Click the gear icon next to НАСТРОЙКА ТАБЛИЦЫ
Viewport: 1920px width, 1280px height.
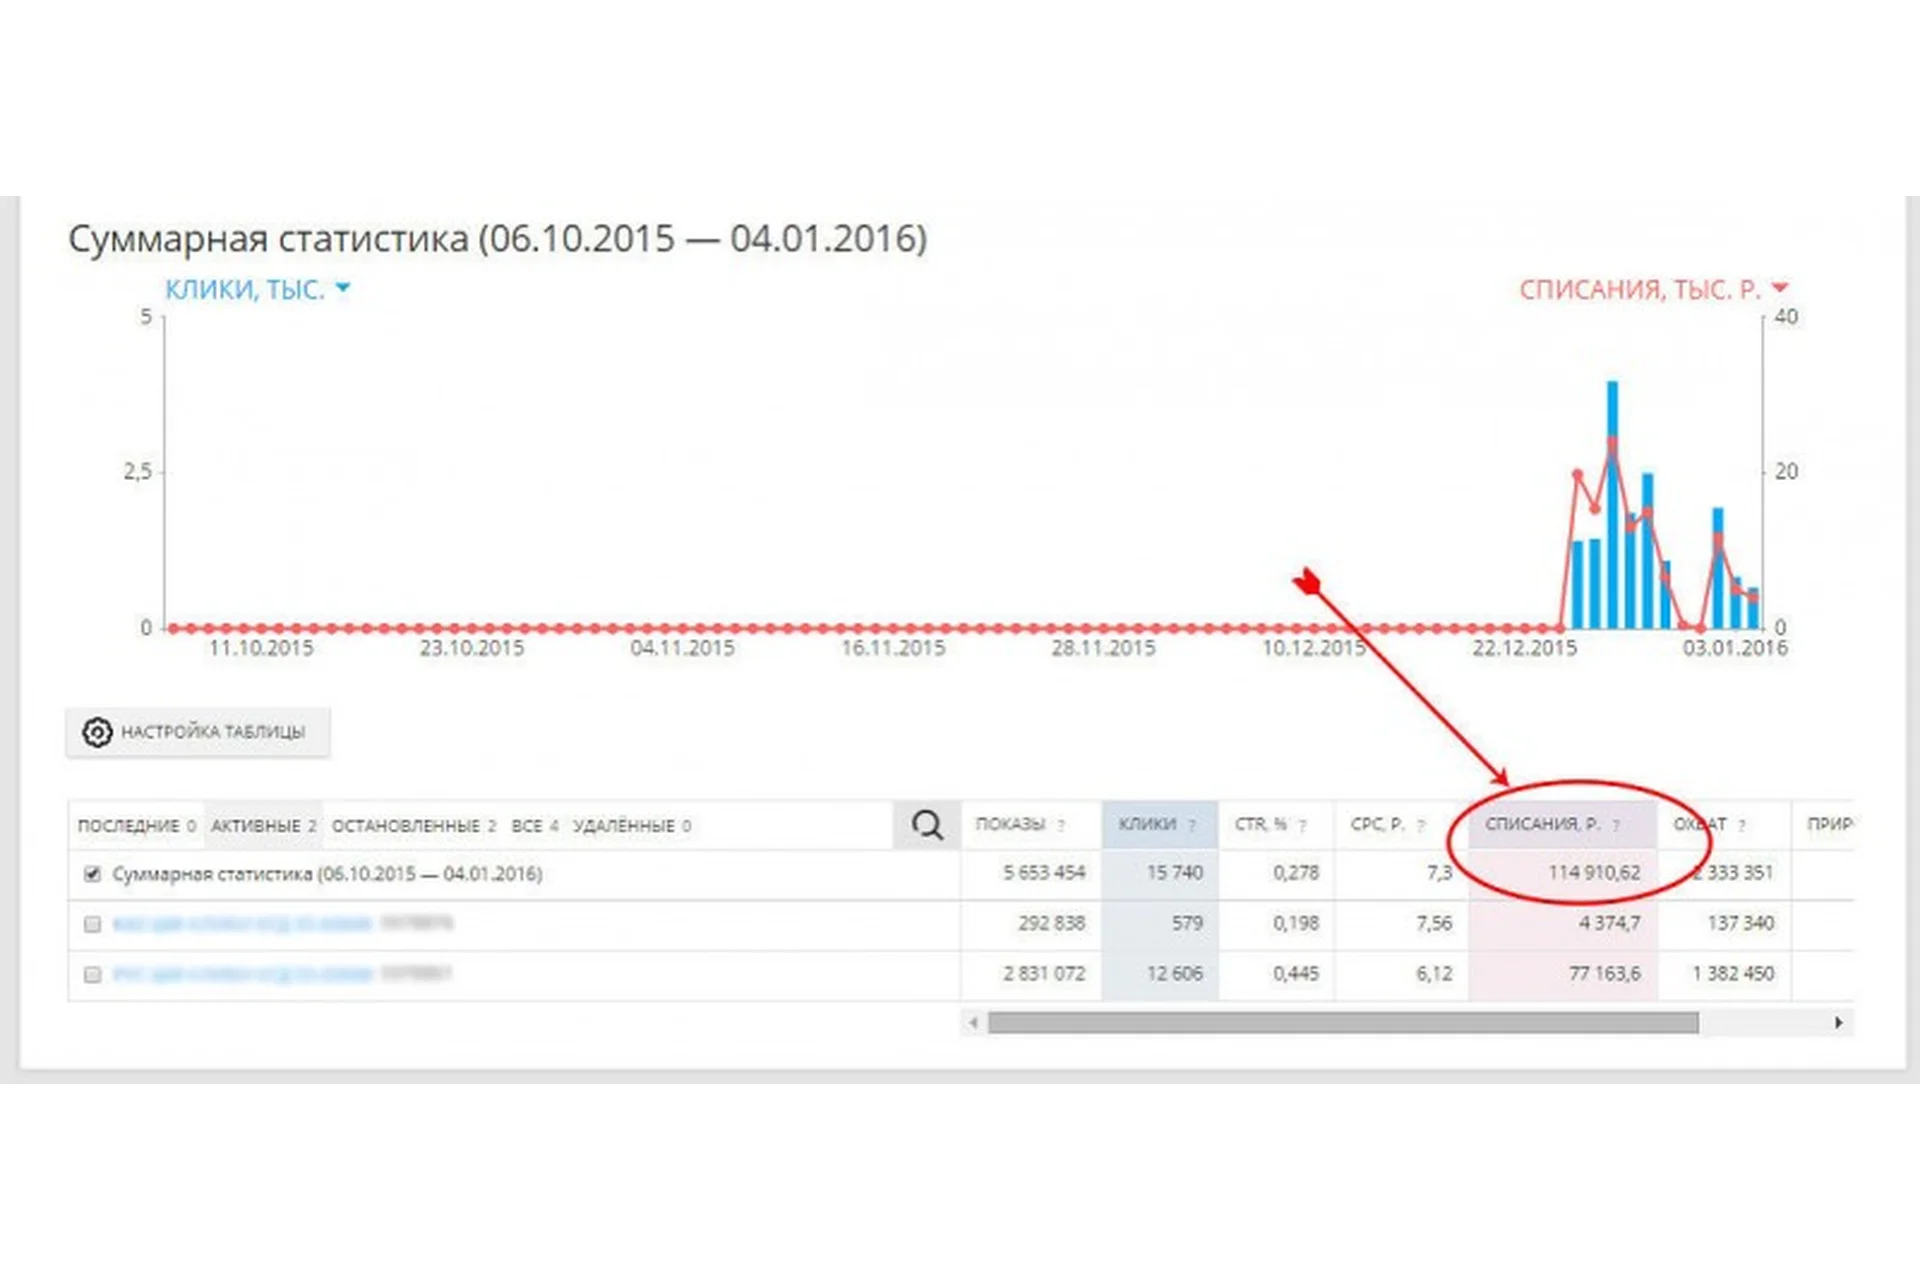(x=95, y=731)
